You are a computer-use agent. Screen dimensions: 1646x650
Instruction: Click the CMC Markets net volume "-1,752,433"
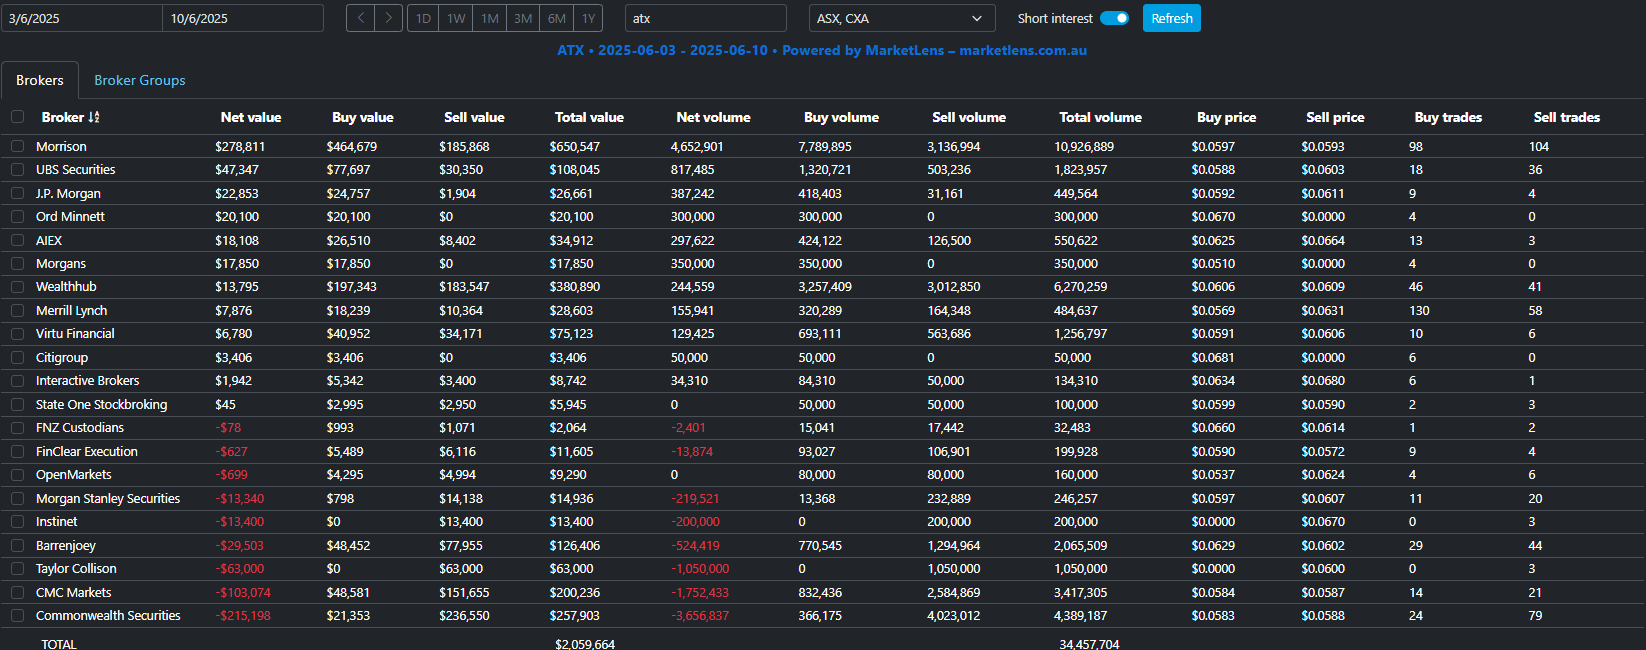pyautogui.click(x=700, y=592)
